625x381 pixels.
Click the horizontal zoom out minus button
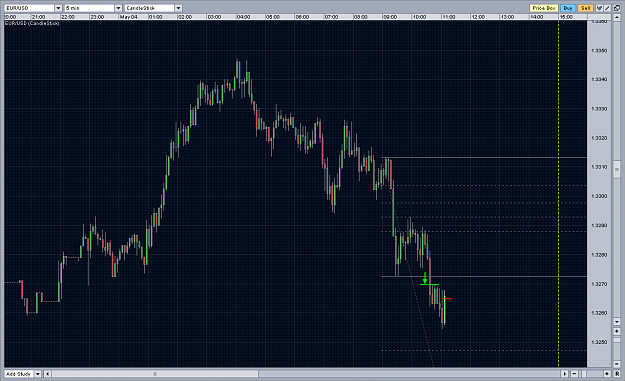coord(574,374)
